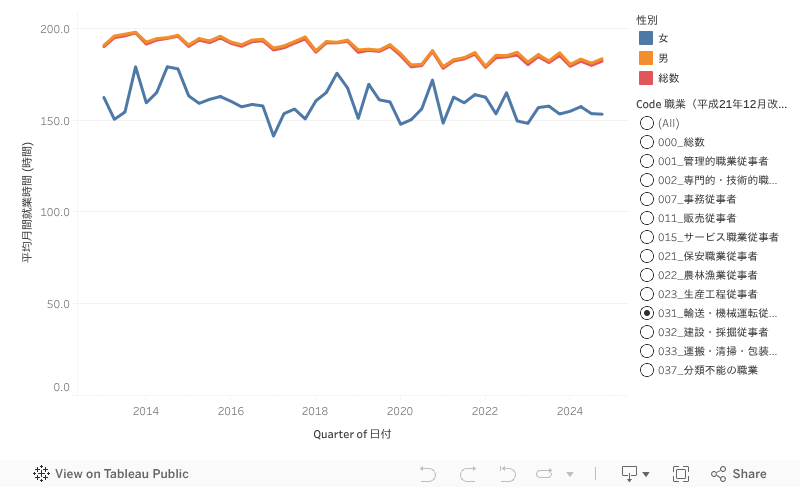This screenshot has width=800, height=487.
Task: Click the Share button label
Action: 749,474
